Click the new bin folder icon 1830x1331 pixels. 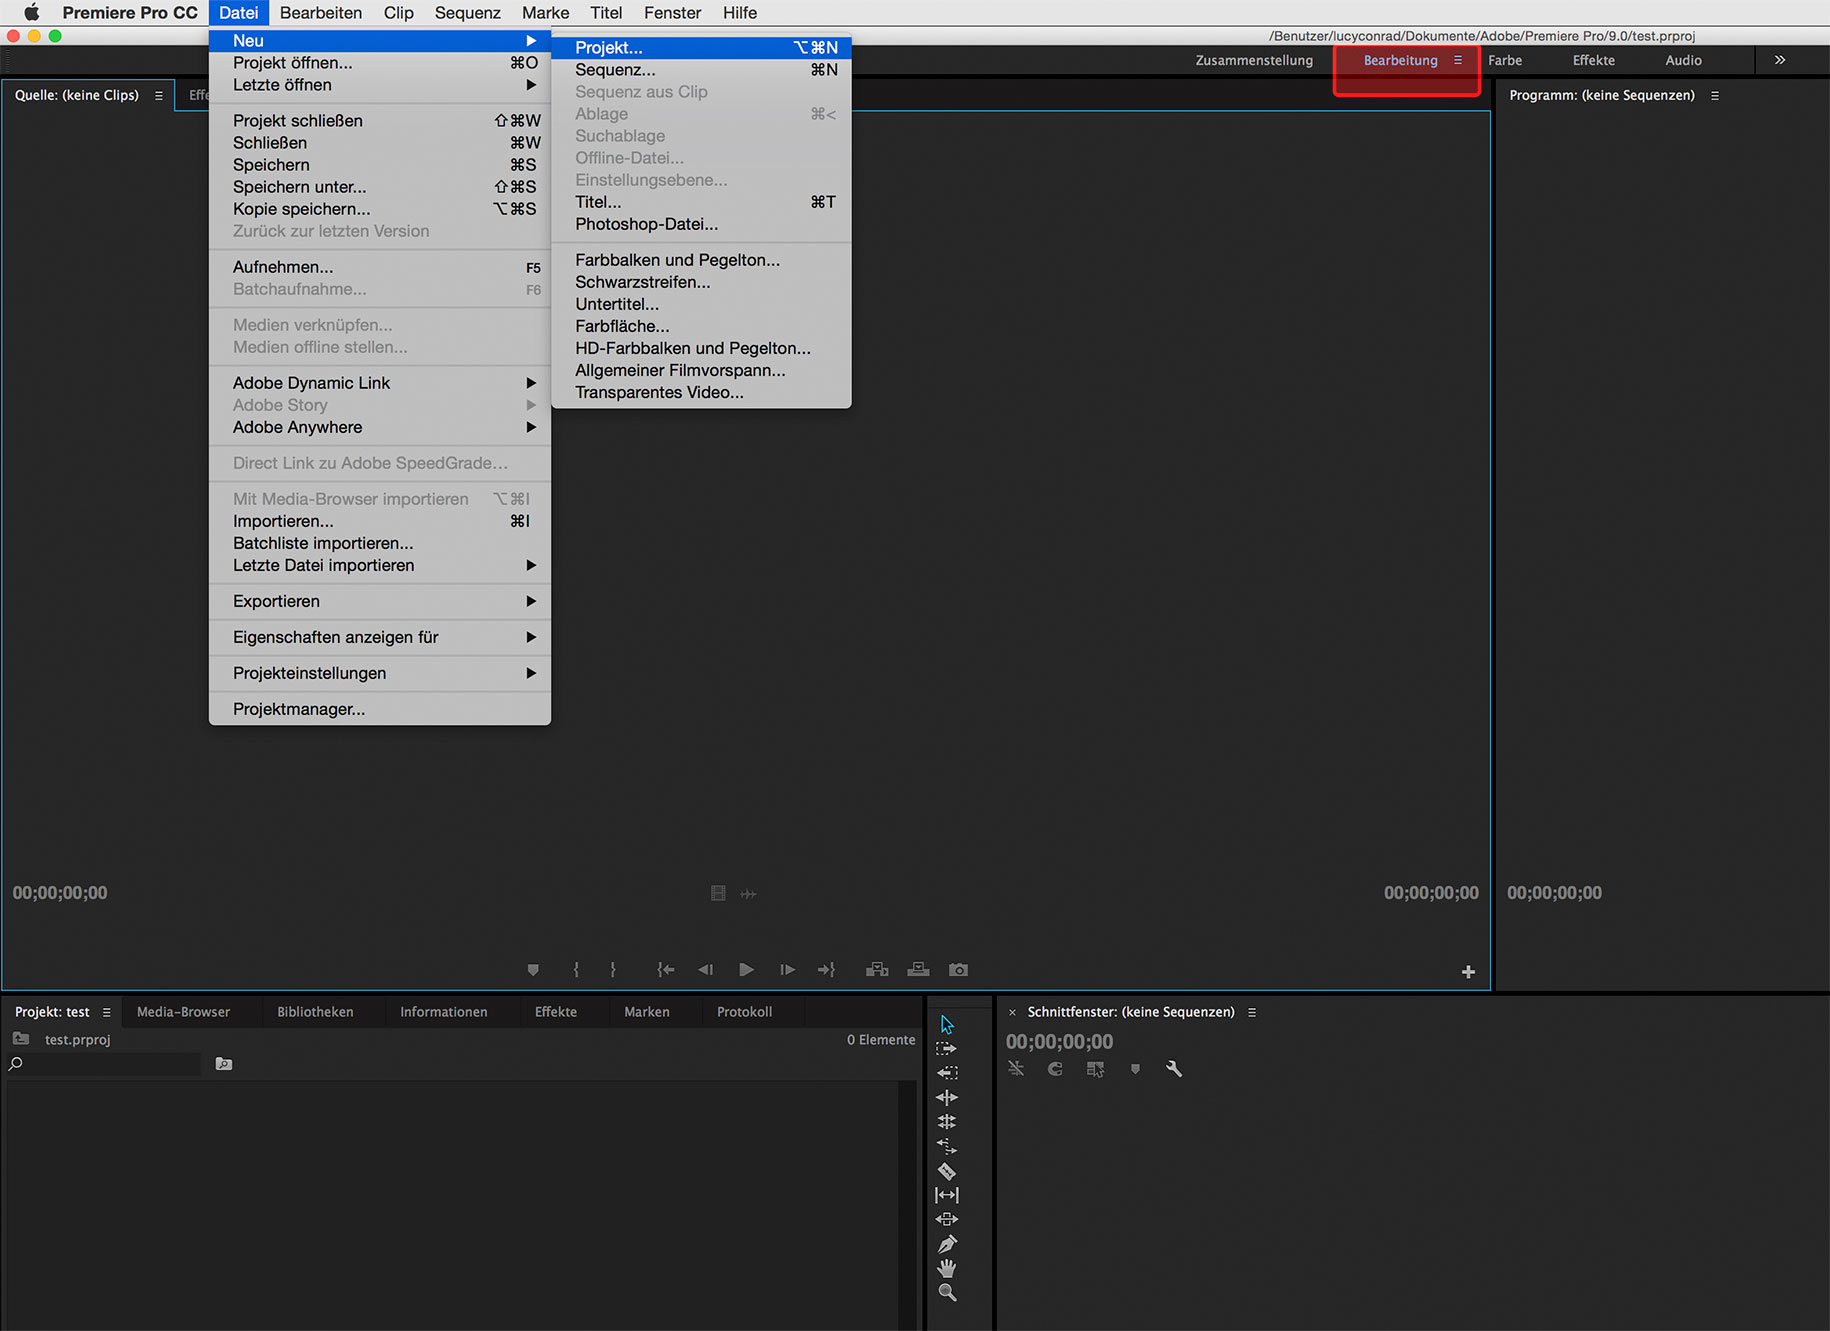pos(224,1064)
